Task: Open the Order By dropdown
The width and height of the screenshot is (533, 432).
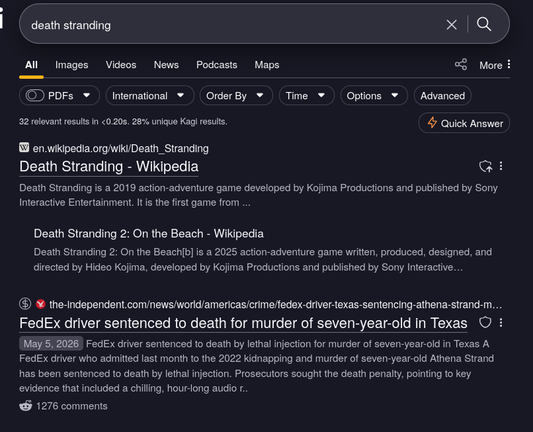Action: point(236,96)
